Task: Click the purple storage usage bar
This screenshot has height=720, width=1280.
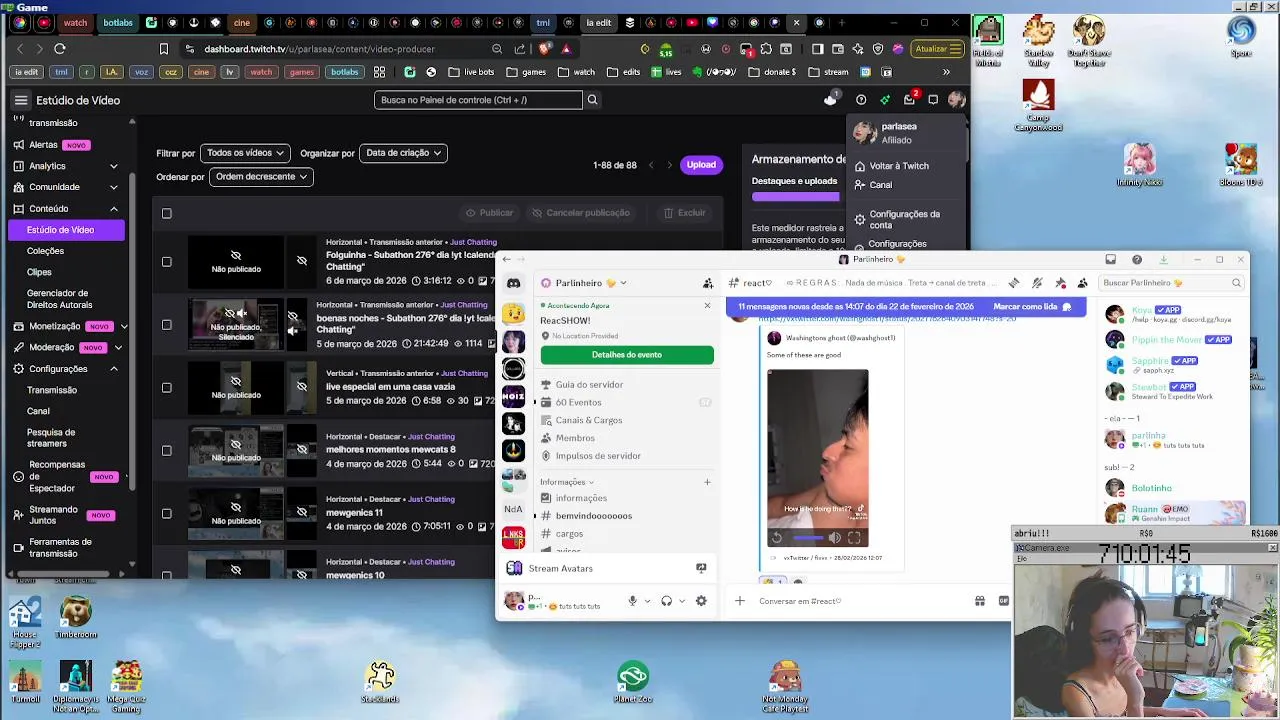Action: coord(796,197)
